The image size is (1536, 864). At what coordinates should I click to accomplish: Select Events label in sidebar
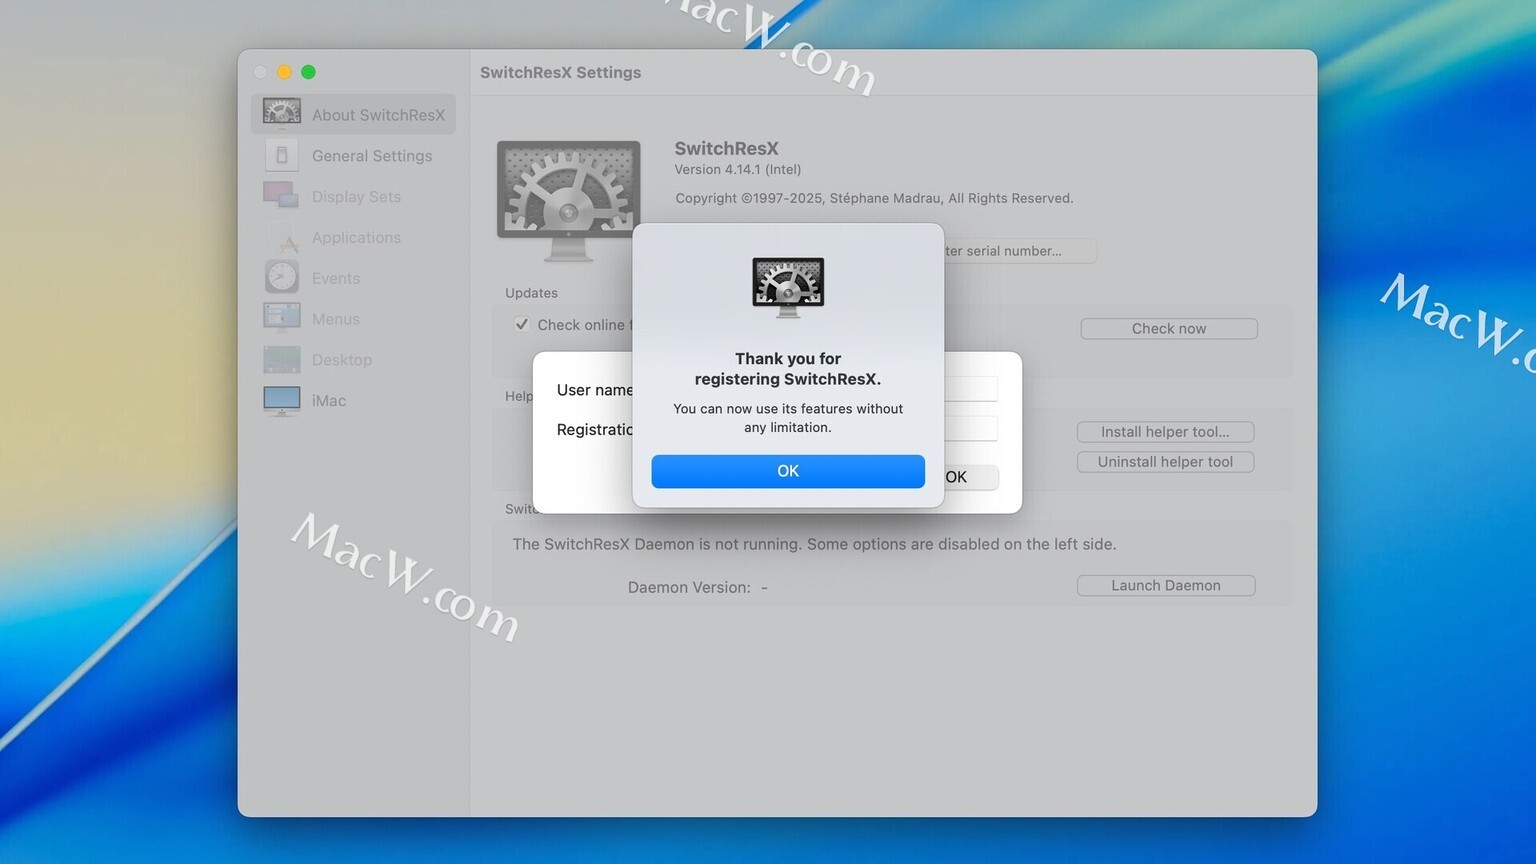click(x=336, y=278)
